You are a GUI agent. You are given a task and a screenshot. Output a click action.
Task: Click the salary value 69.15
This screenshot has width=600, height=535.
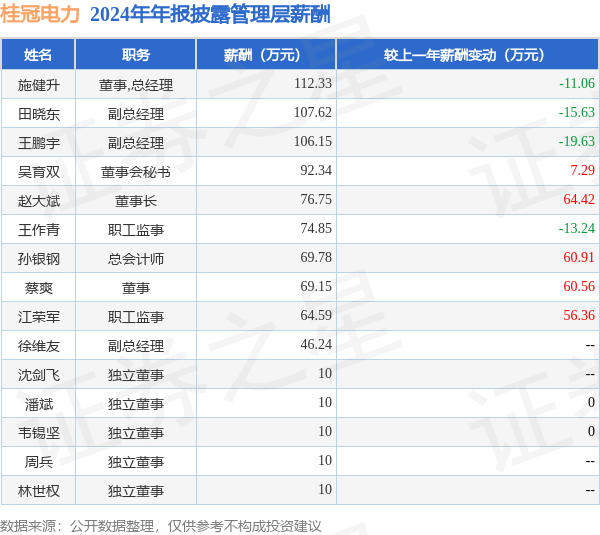point(316,287)
